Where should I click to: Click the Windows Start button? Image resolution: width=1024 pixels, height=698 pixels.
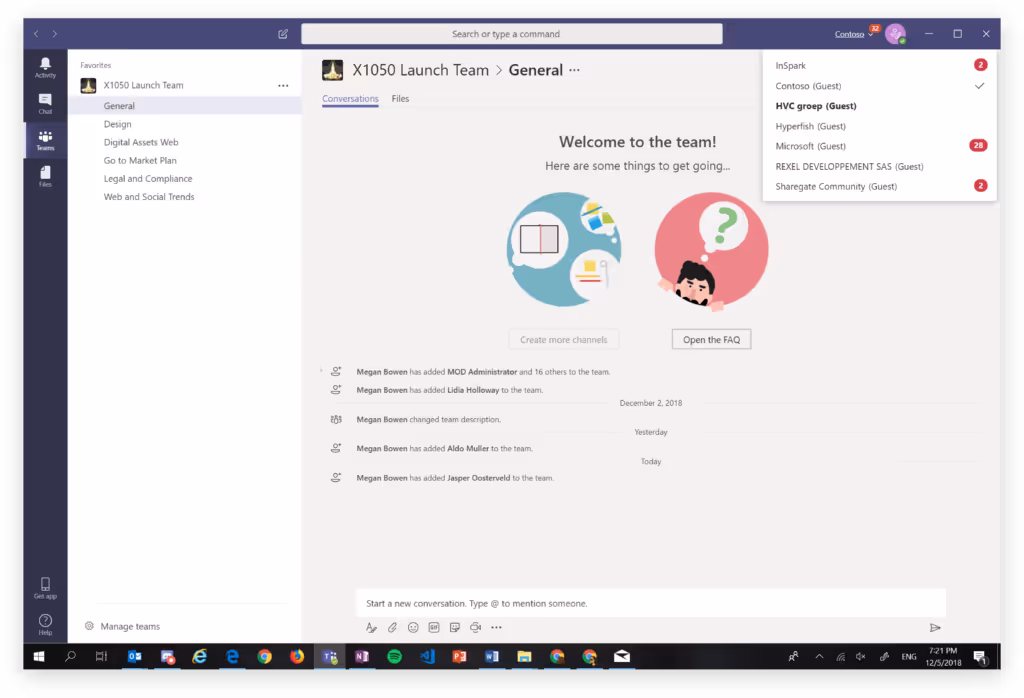click(x=39, y=656)
